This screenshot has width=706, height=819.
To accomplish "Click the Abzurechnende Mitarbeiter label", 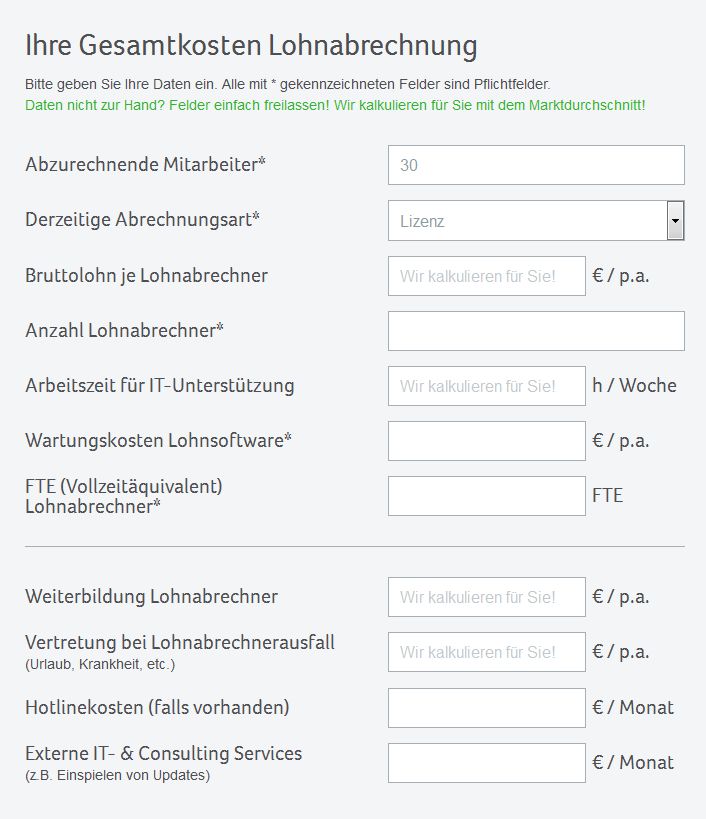I will (145, 164).
